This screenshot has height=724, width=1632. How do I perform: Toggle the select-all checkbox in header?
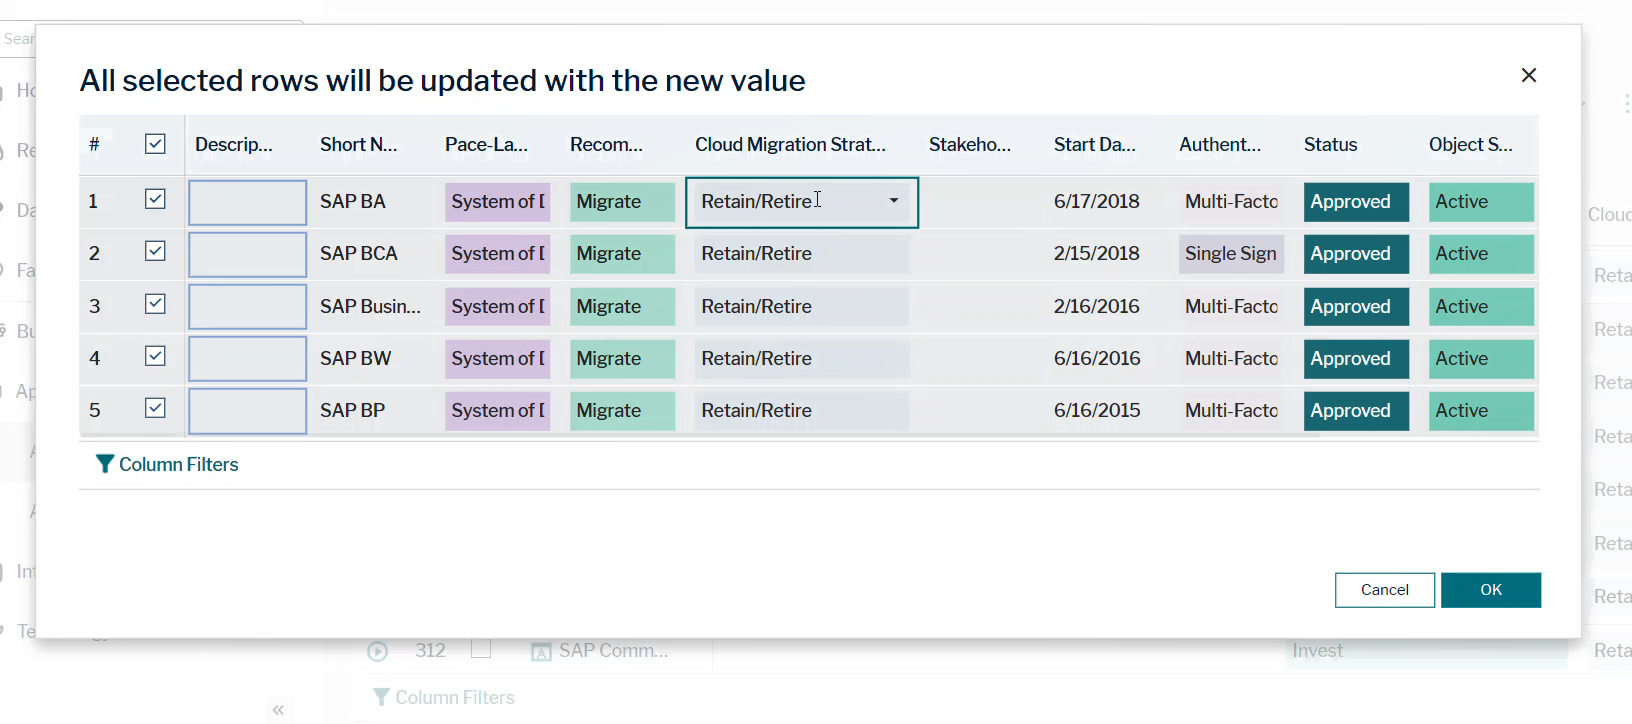click(155, 144)
